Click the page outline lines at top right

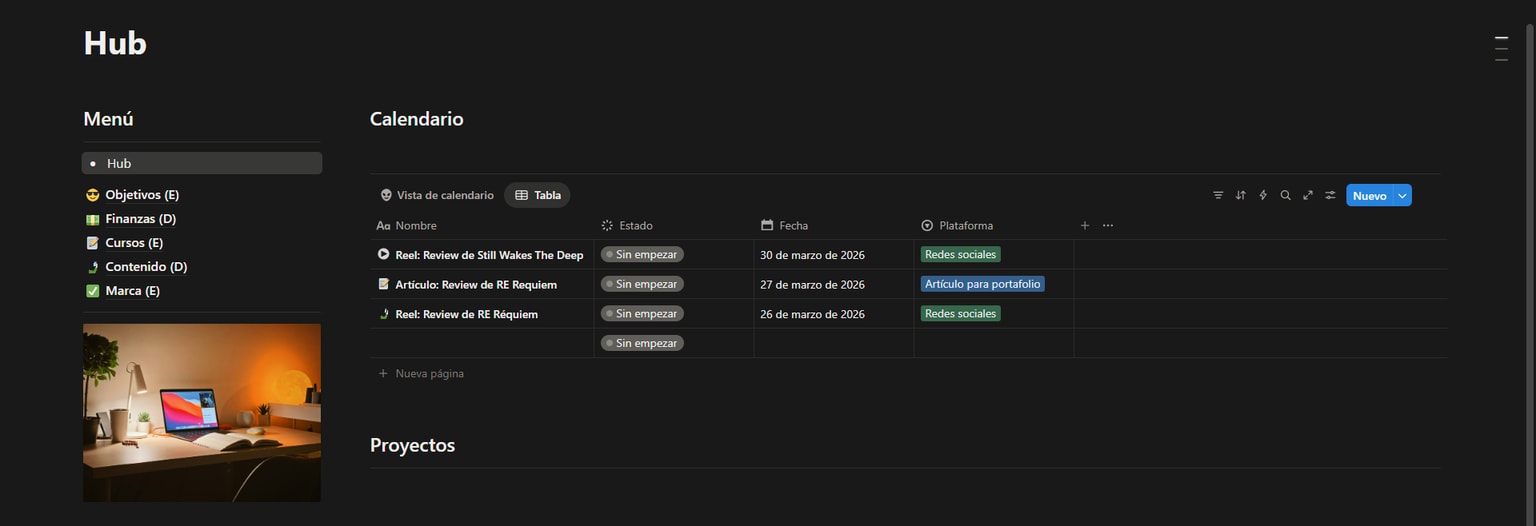[1501, 49]
